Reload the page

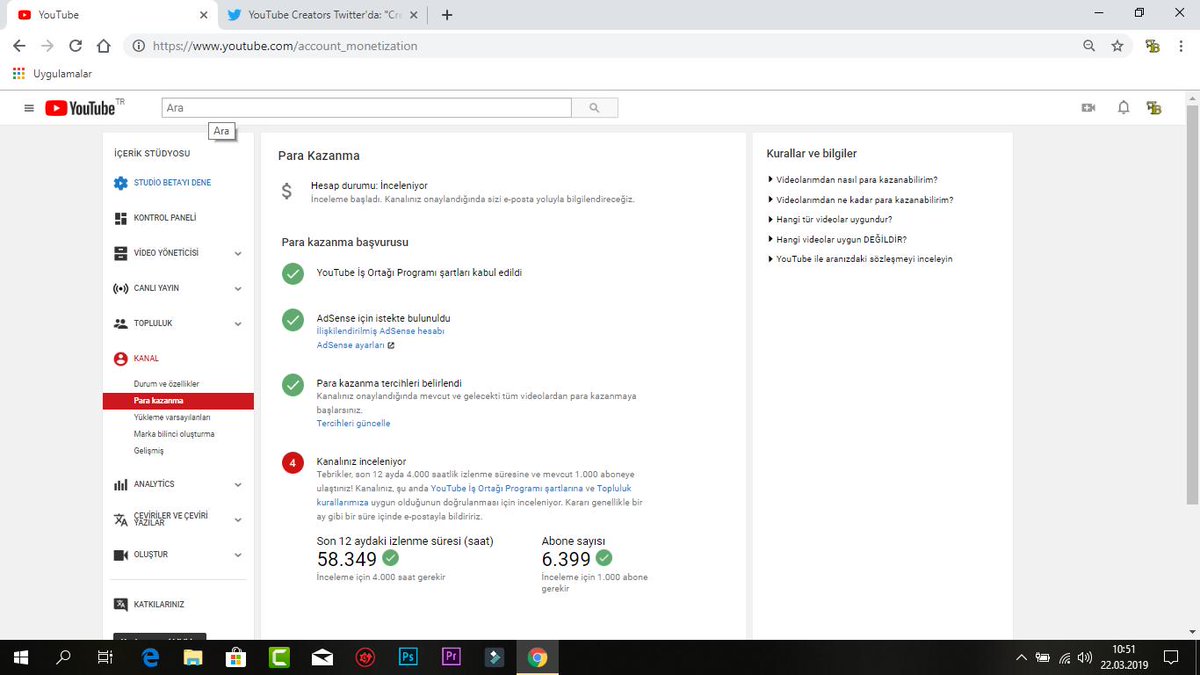pos(75,46)
